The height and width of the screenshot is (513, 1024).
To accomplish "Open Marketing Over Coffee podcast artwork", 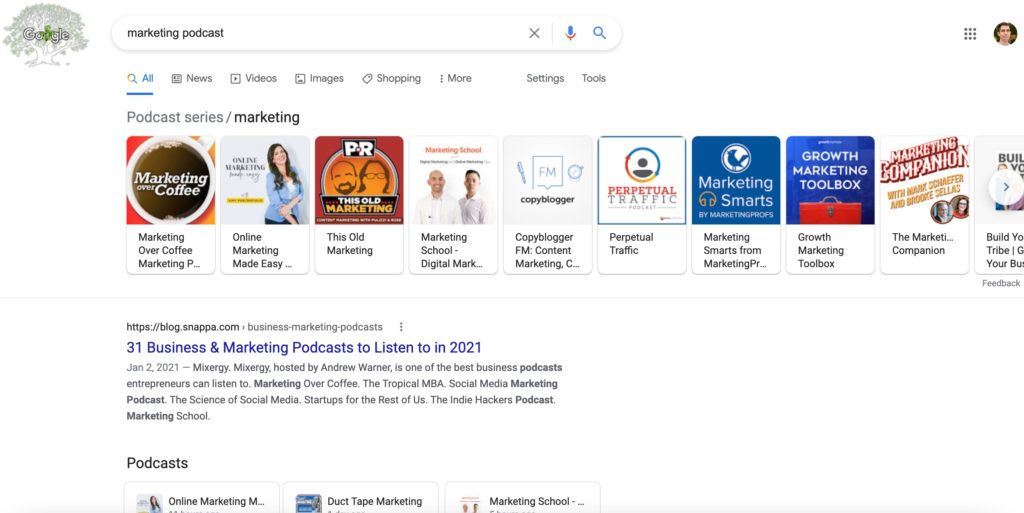I will click(x=170, y=180).
